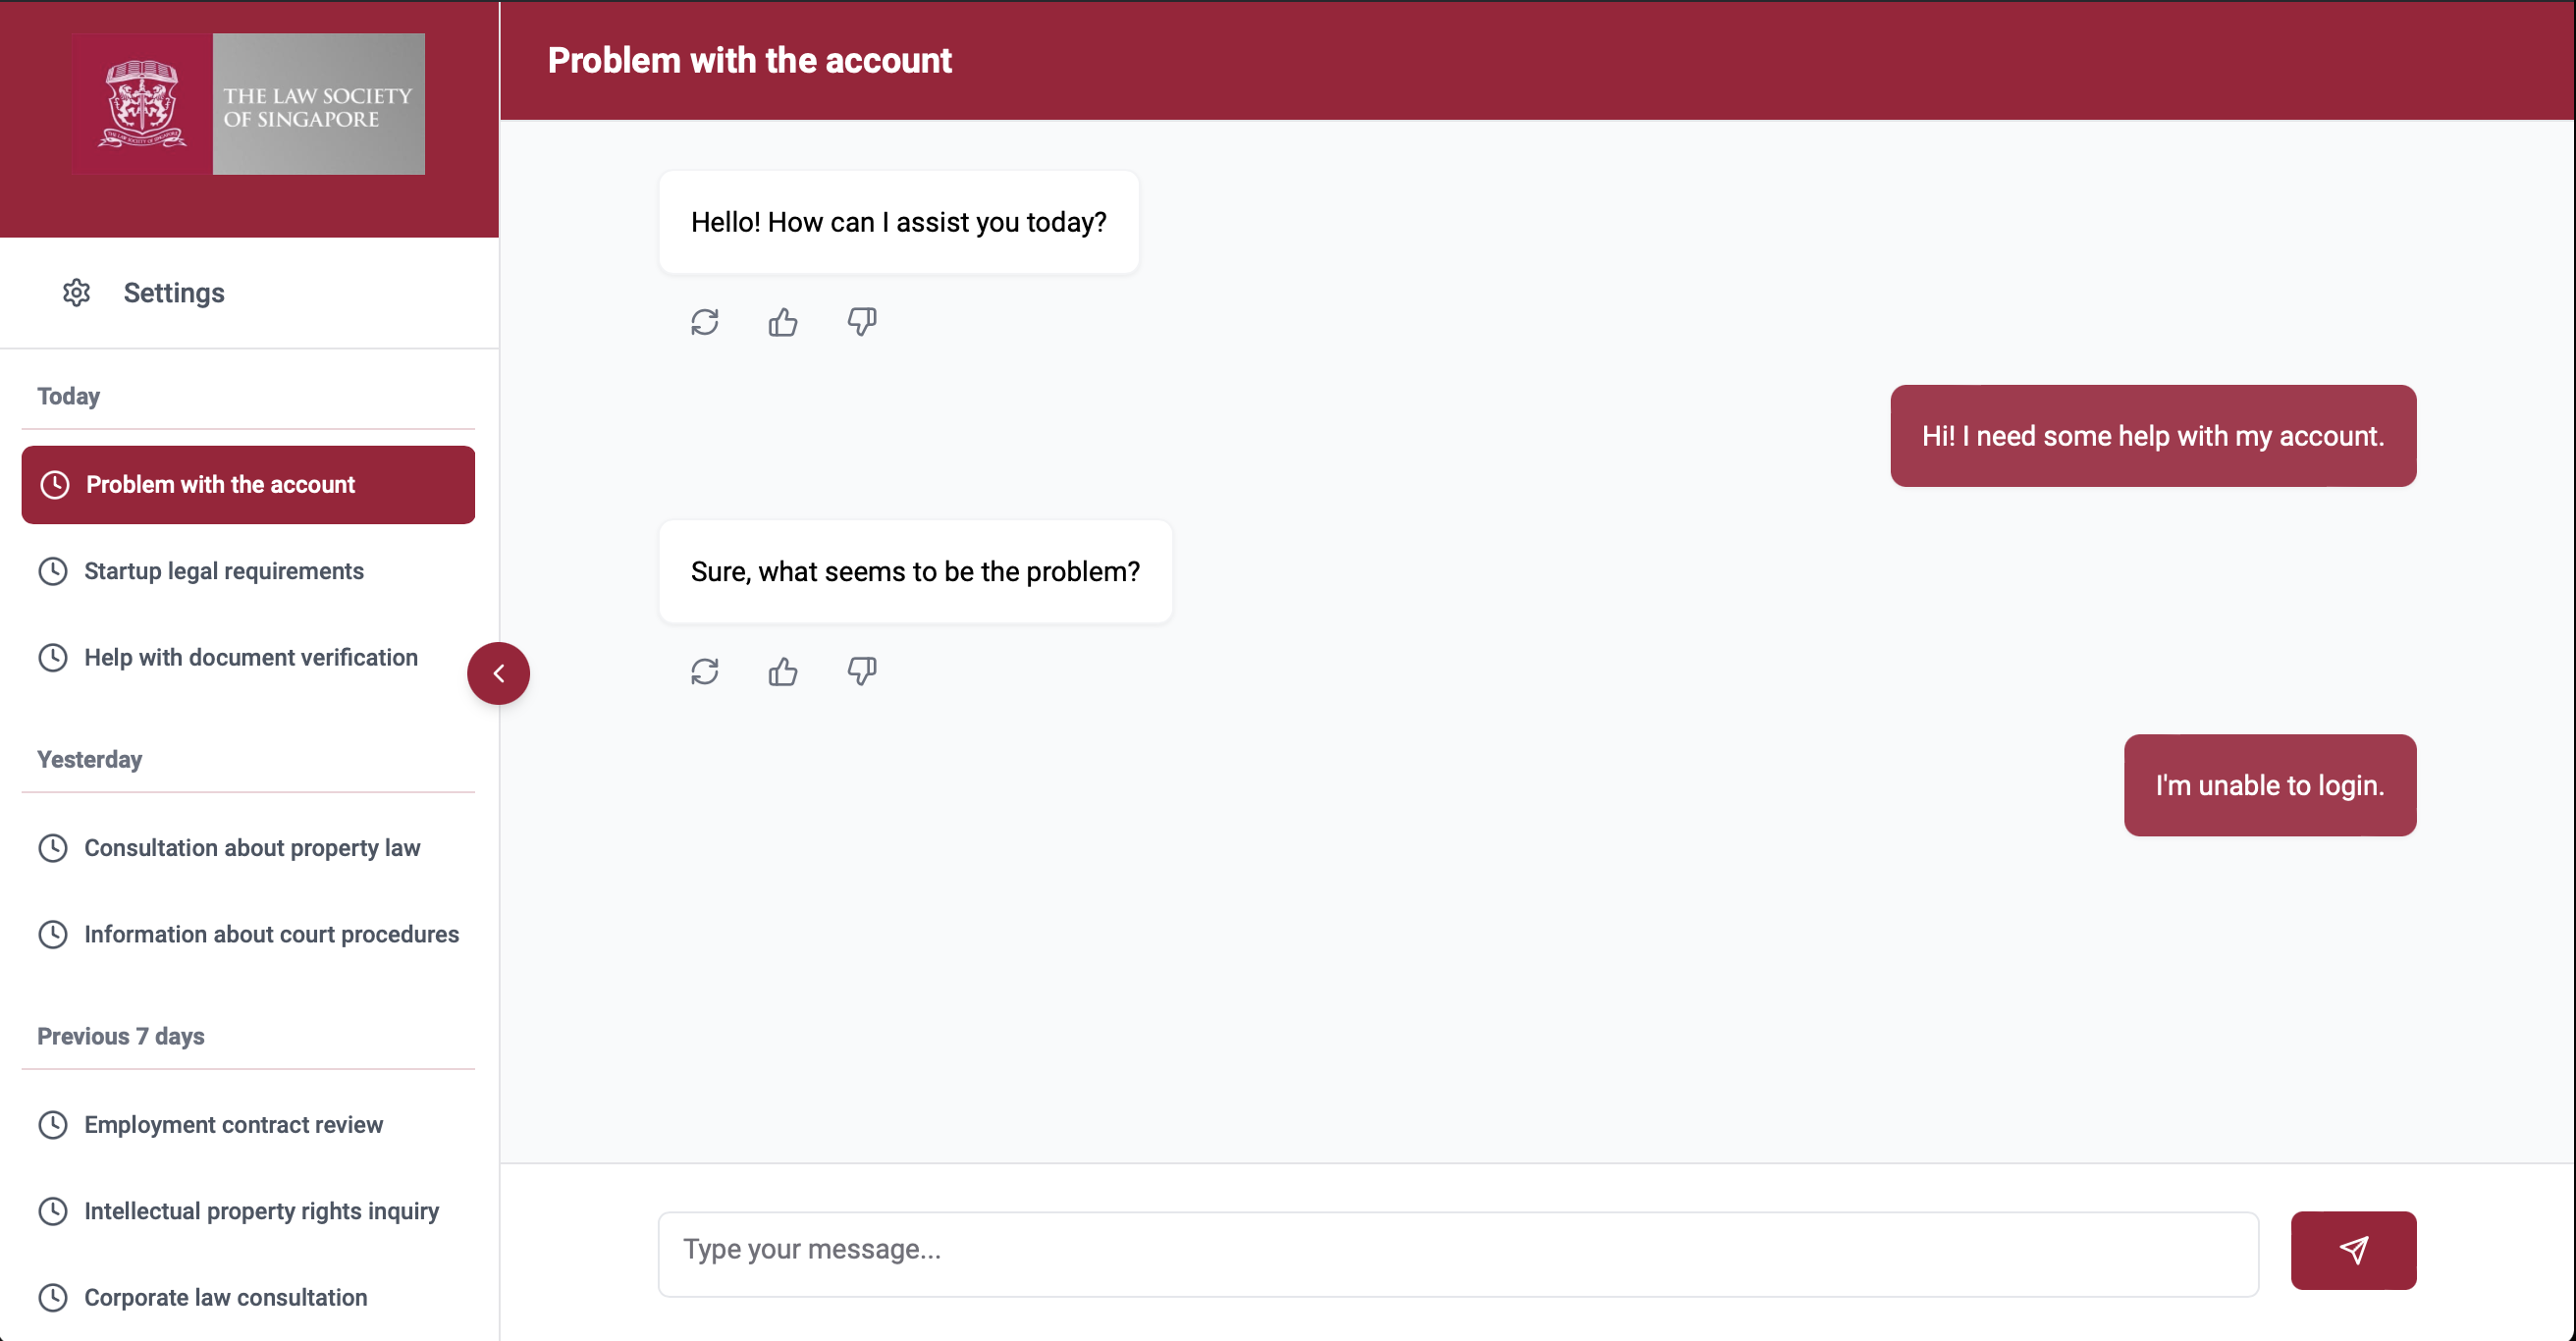Open the Startup legal requirements conversation
The height and width of the screenshot is (1341, 2576).
point(223,571)
